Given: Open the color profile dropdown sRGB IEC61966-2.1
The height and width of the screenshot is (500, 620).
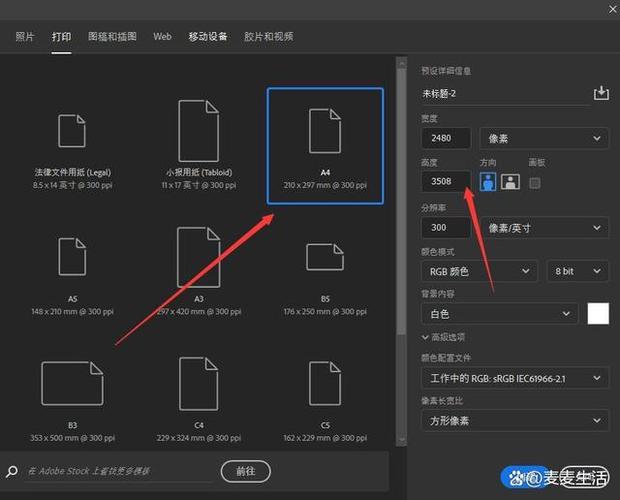Looking at the screenshot, I should coord(515,378).
